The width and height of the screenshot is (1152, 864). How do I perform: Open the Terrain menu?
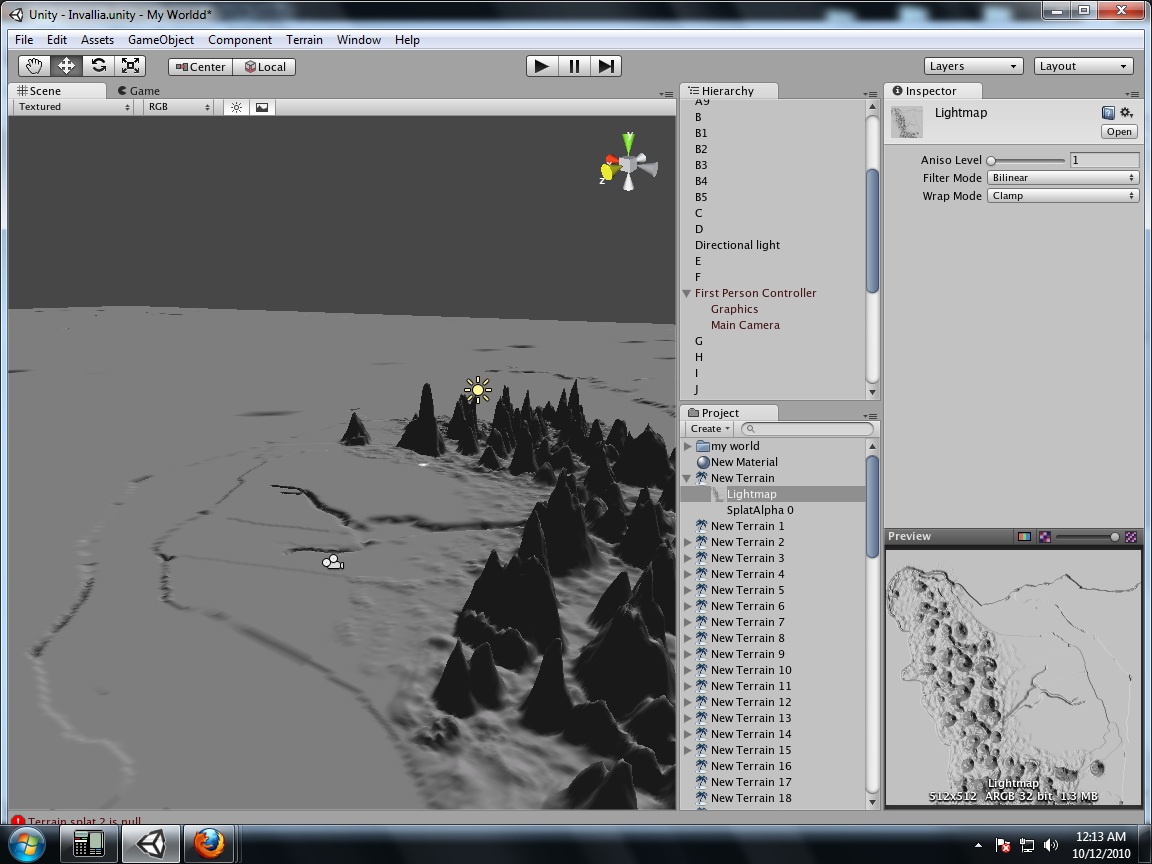pos(304,40)
